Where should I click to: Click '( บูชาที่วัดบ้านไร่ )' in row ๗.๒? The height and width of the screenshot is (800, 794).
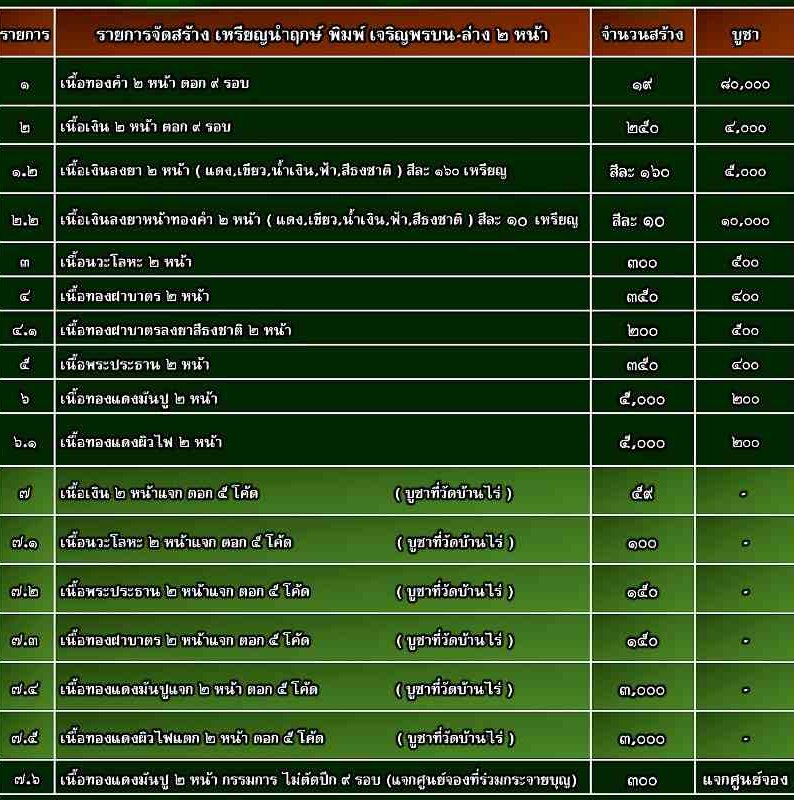[455, 591]
